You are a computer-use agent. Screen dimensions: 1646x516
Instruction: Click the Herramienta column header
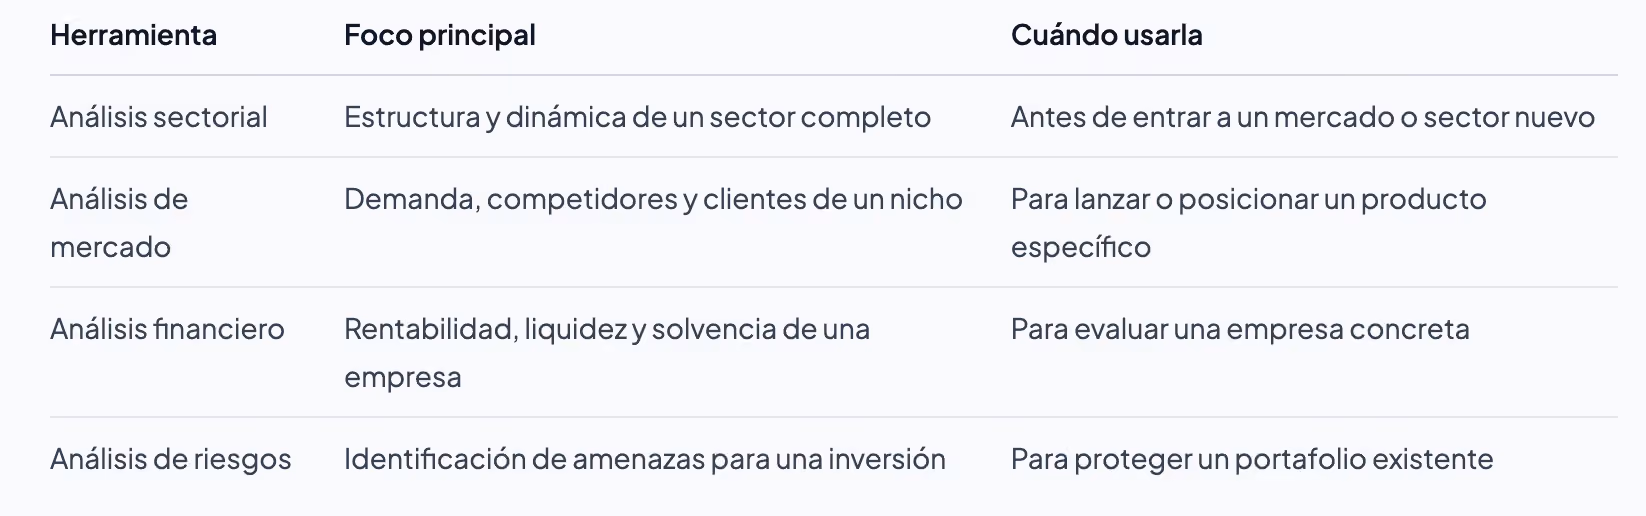point(133,35)
